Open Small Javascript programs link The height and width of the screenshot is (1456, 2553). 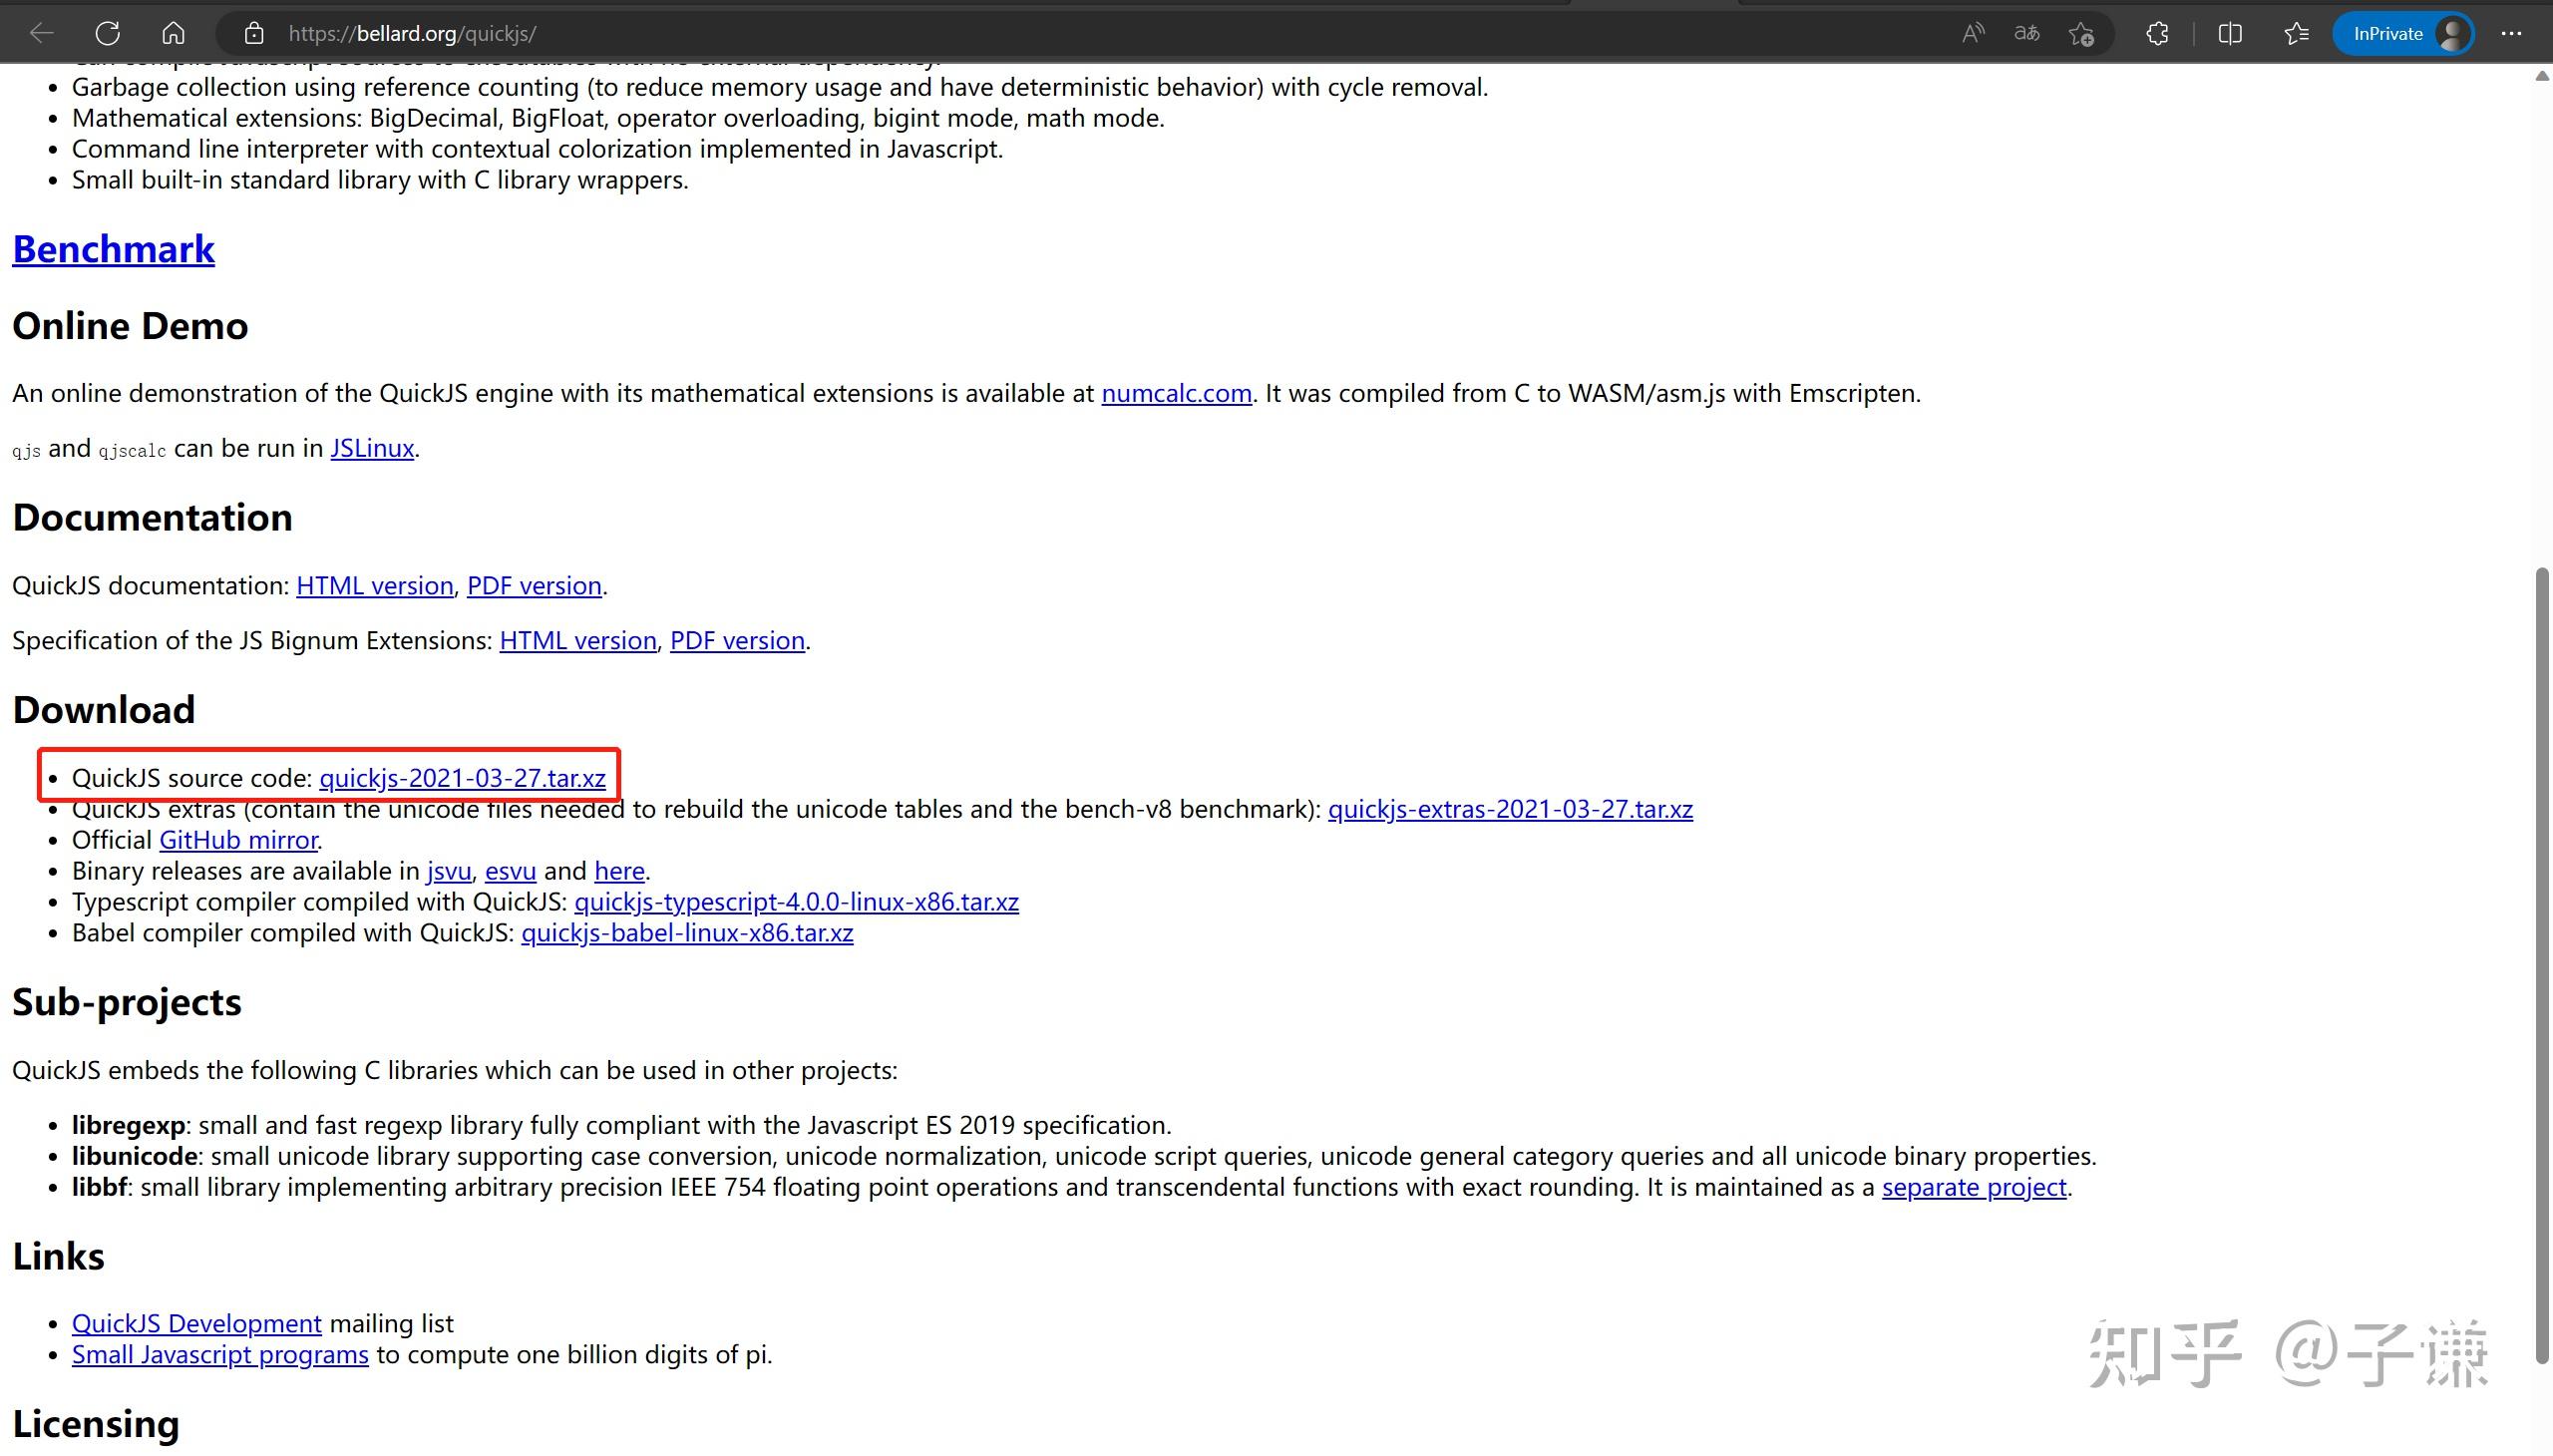(220, 1355)
